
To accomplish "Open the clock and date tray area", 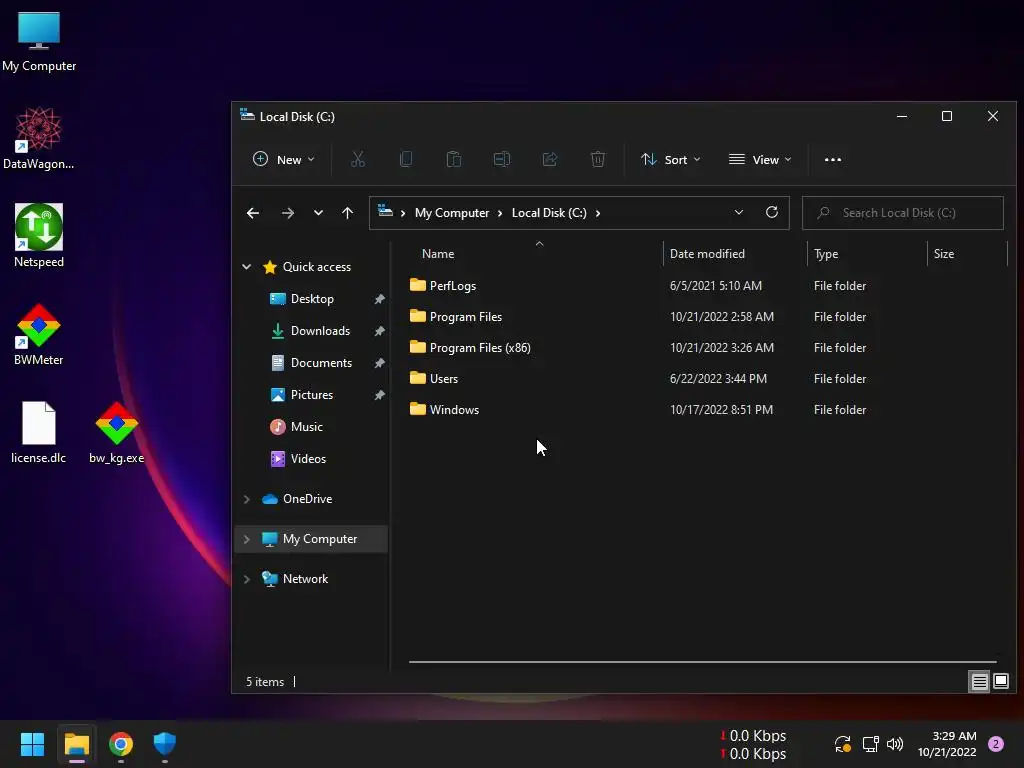I will [x=947, y=744].
